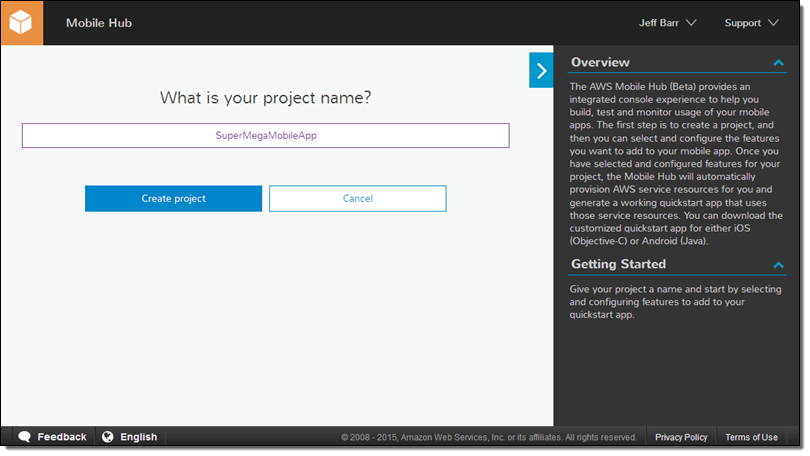Click the Feedback speech bubble icon
Image resolution: width=810 pixels, height=456 pixels.
click(24, 437)
